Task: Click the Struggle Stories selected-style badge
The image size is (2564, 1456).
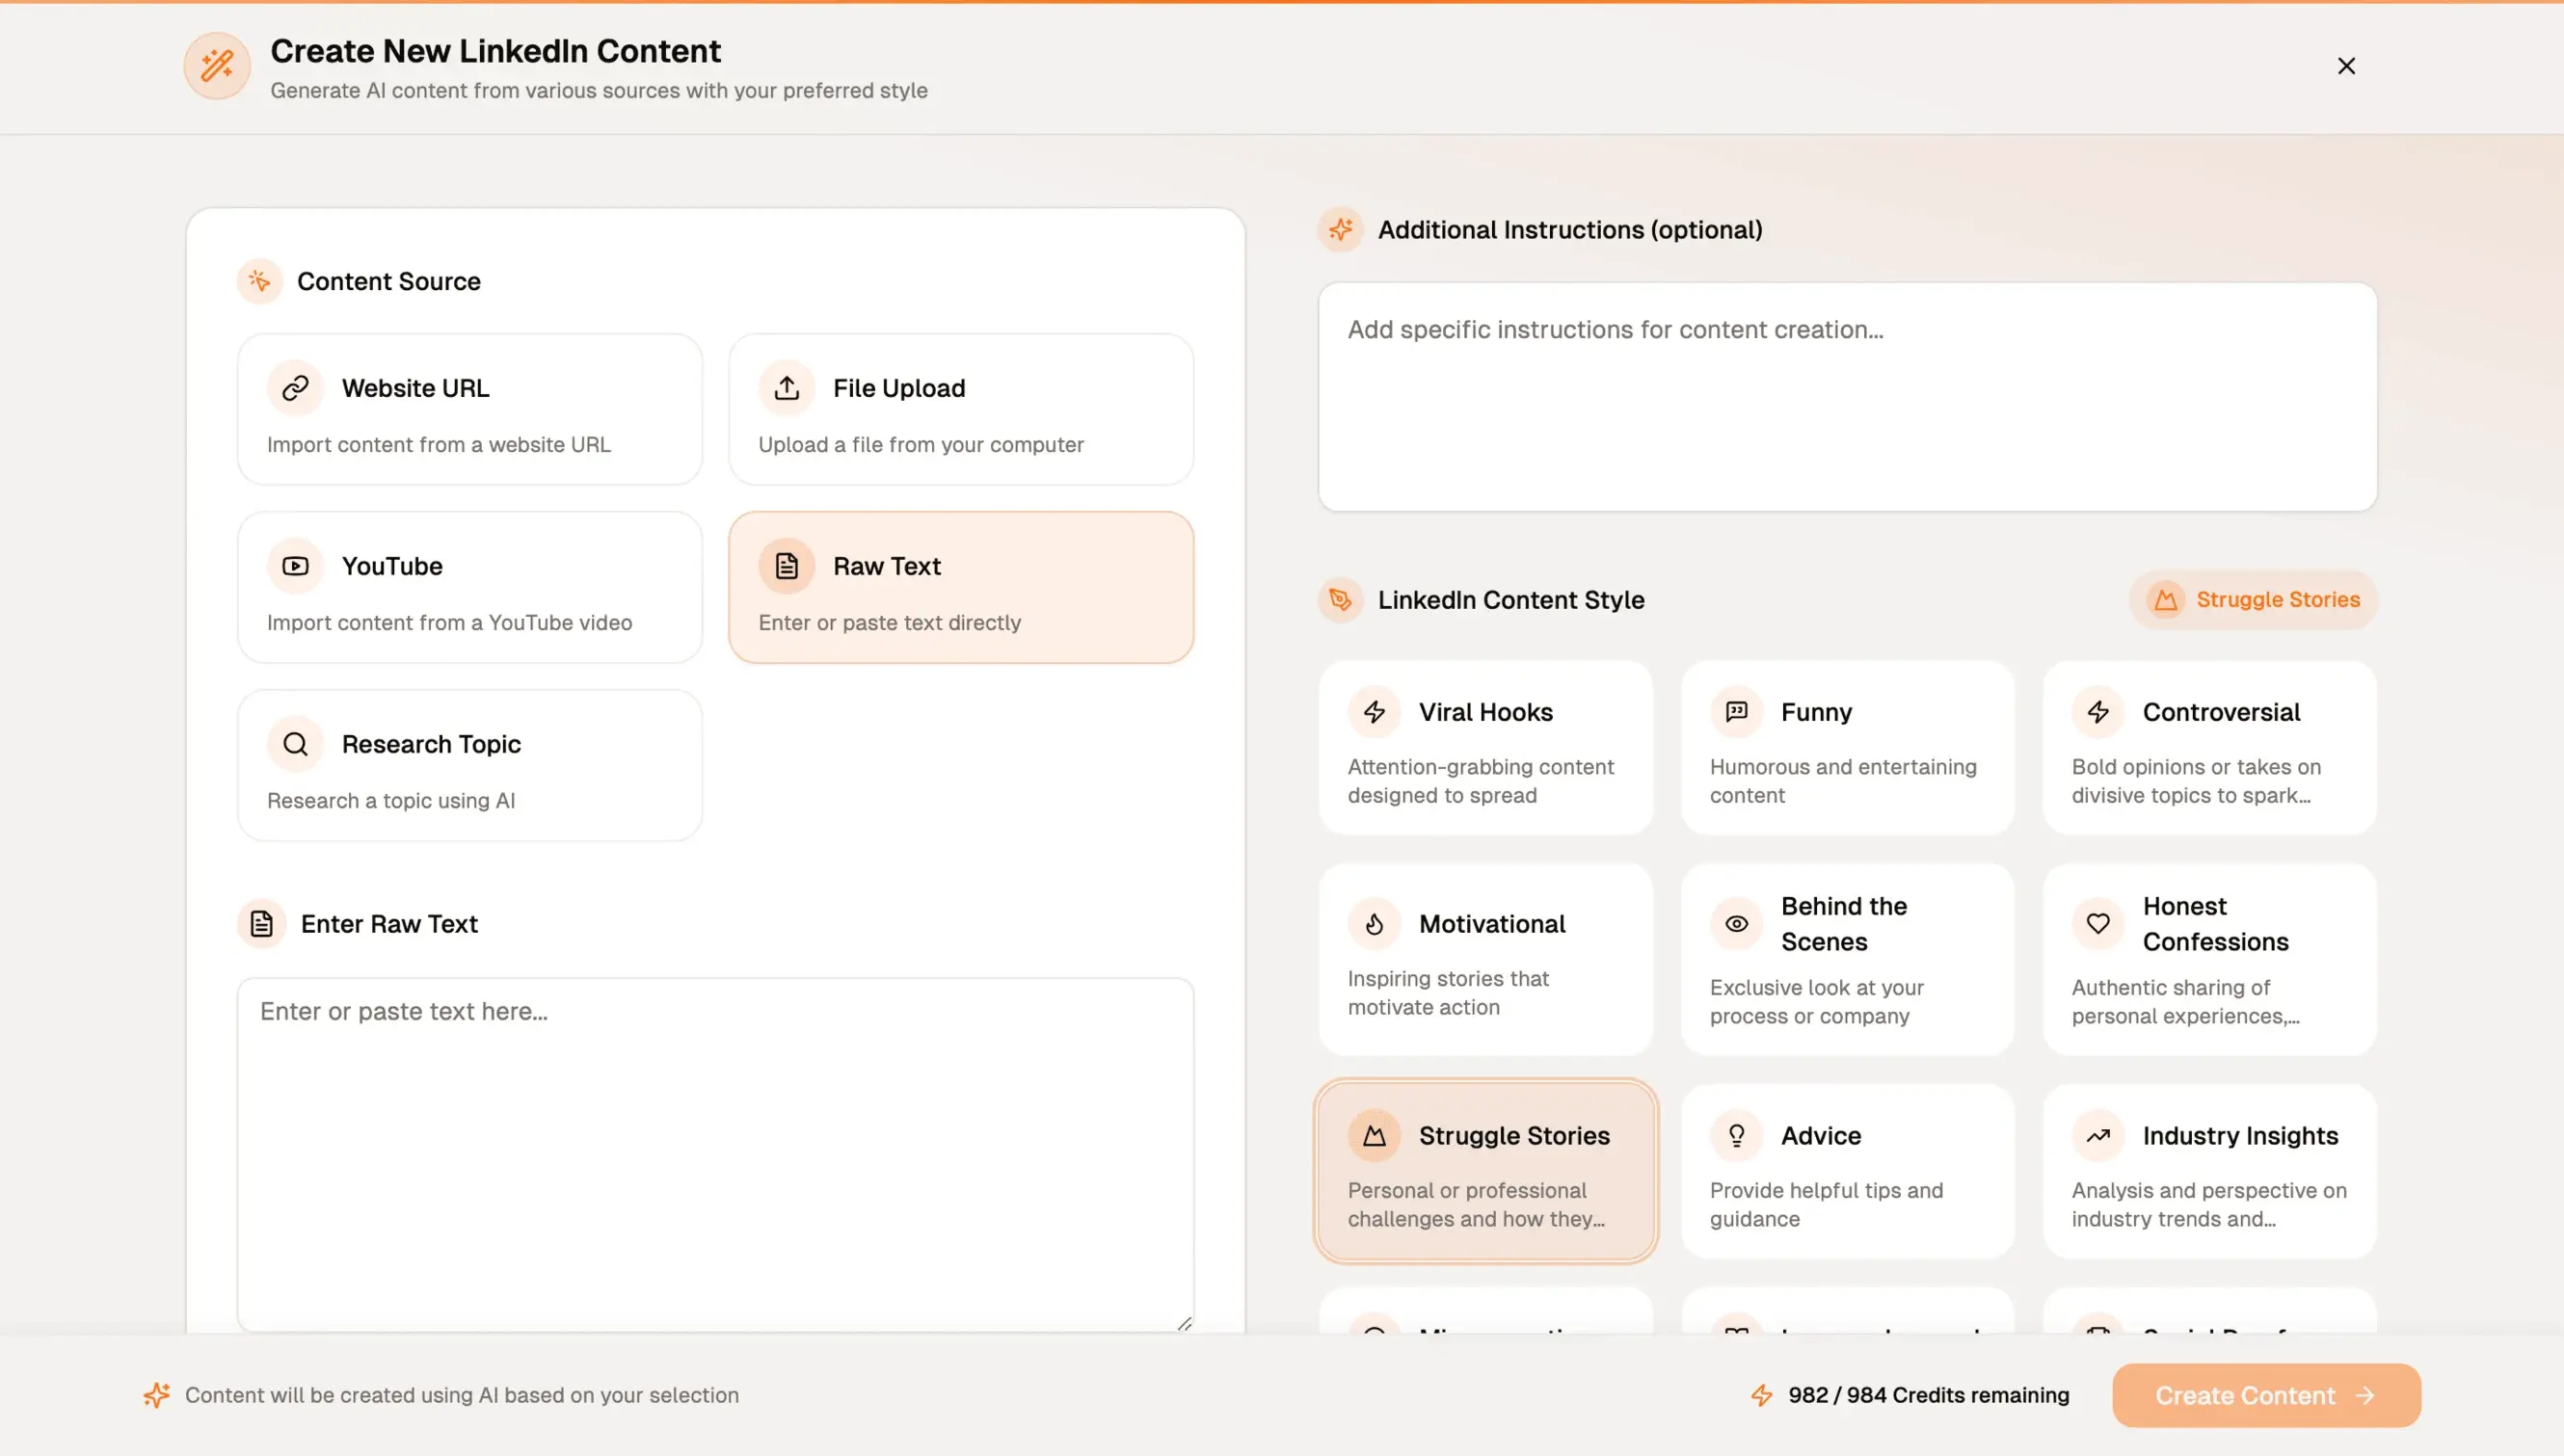Action: pos(2254,600)
